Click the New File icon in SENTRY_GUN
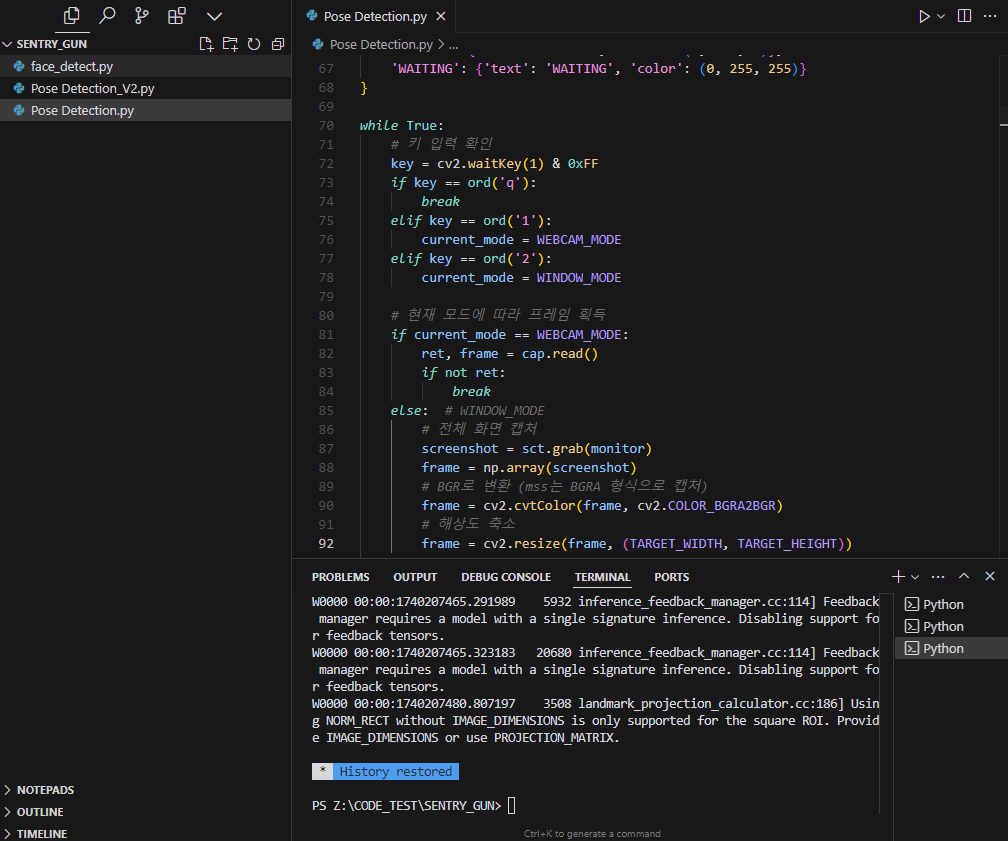This screenshot has height=841, width=1008. [206, 44]
